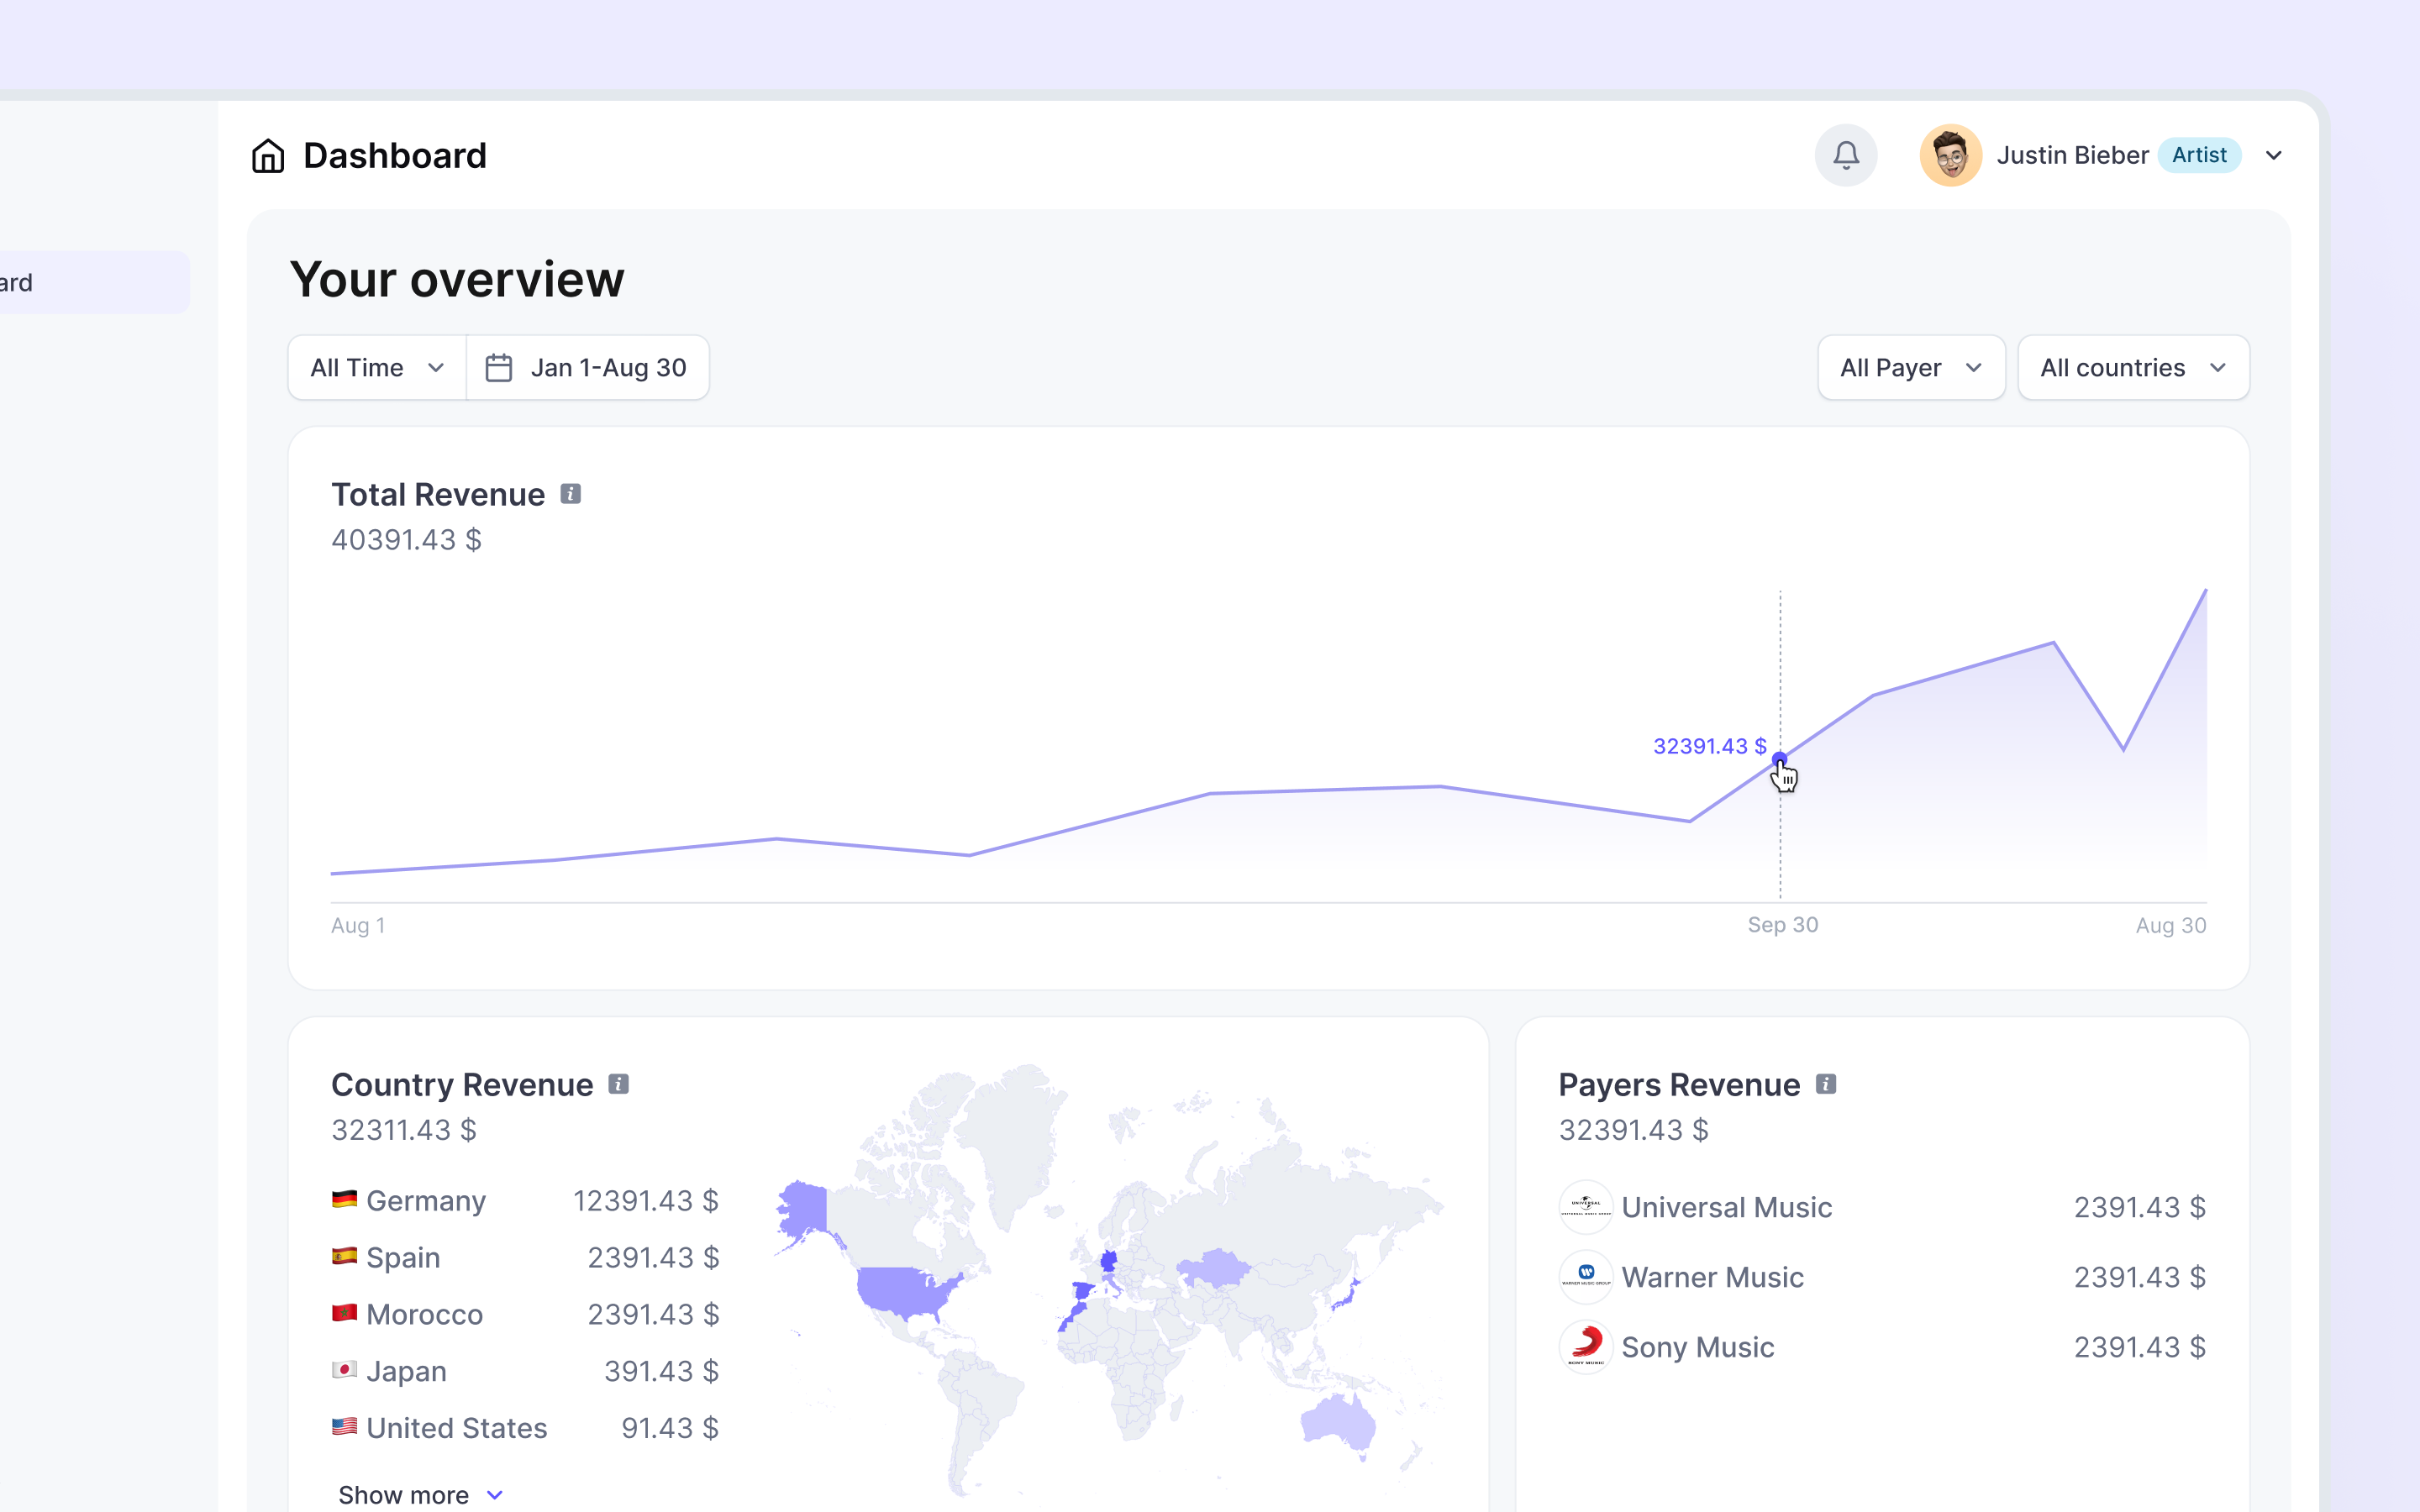Click United States on the world map
The width and height of the screenshot is (2420, 1512).
(903, 1290)
